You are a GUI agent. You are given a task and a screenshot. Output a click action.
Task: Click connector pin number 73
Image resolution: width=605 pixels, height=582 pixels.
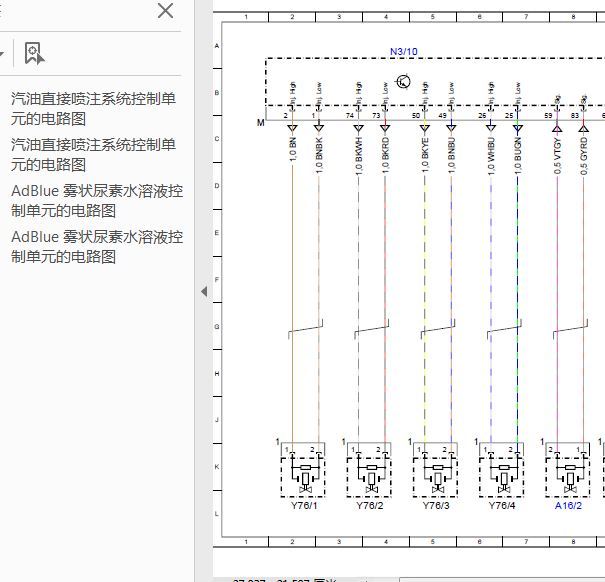376,115
